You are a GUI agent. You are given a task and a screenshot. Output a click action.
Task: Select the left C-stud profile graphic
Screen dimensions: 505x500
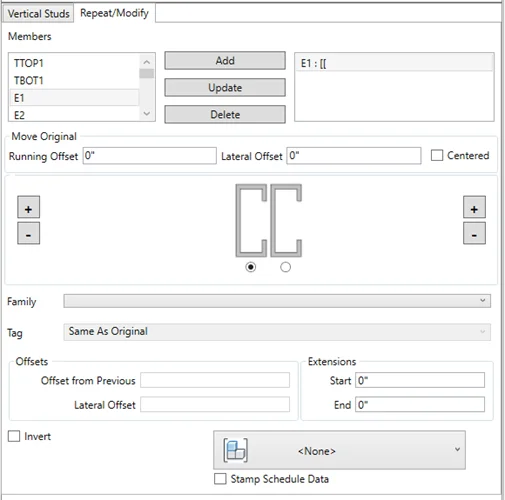point(251,220)
